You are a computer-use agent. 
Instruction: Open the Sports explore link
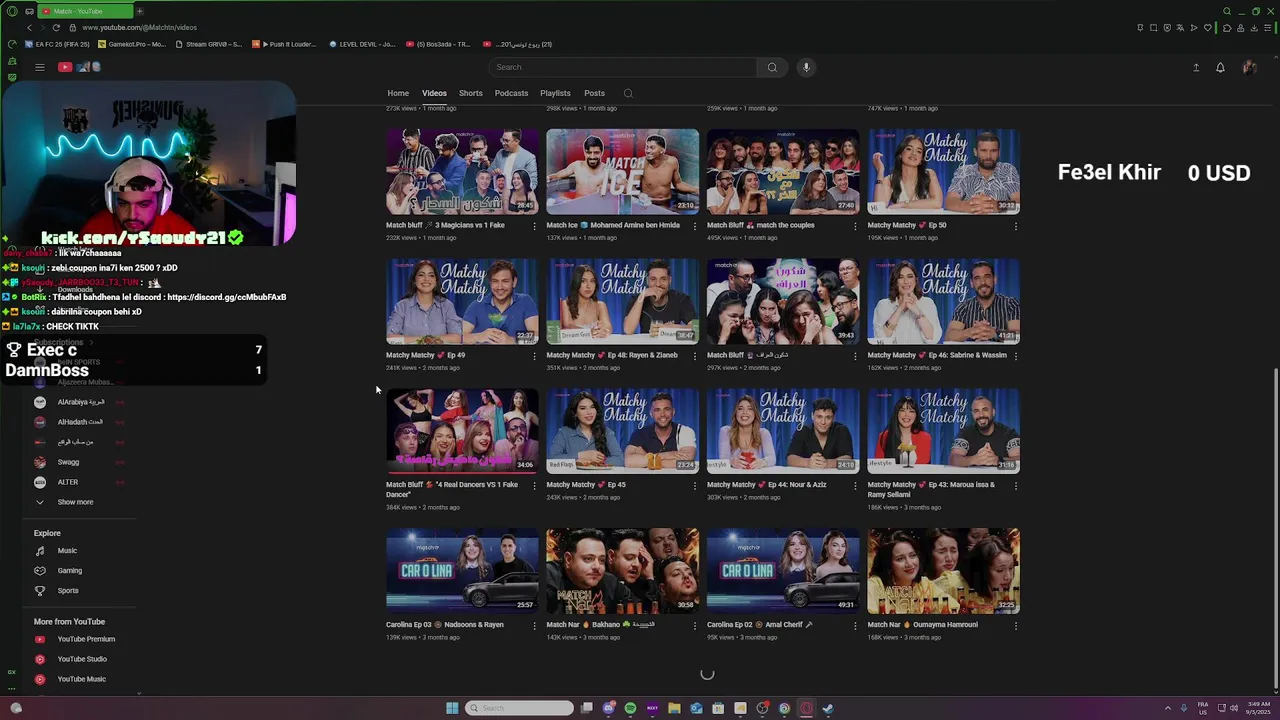[x=68, y=591]
